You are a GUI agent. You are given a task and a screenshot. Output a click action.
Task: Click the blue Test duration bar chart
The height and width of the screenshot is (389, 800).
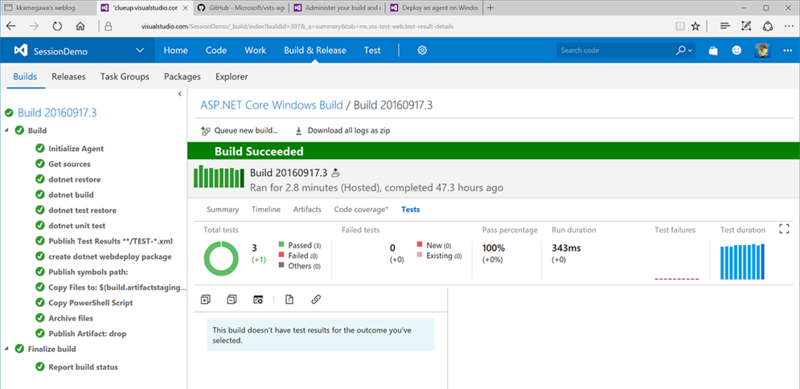(x=742, y=261)
